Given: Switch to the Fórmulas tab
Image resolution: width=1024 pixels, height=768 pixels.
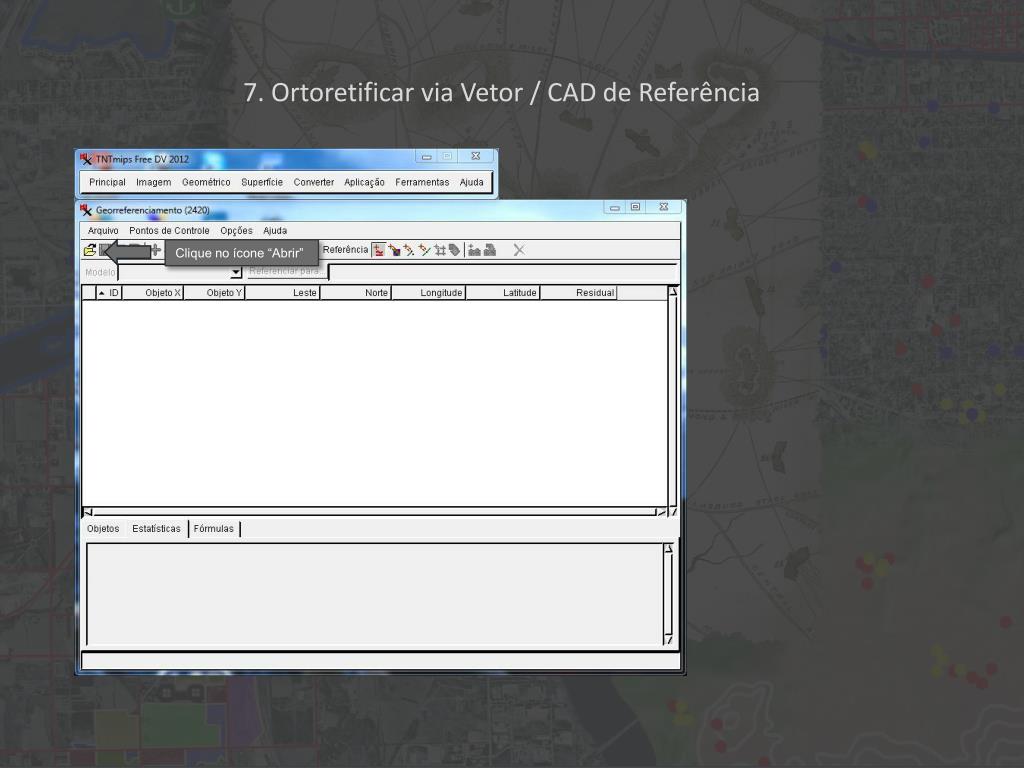Looking at the screenshot, I should (214, 529).
